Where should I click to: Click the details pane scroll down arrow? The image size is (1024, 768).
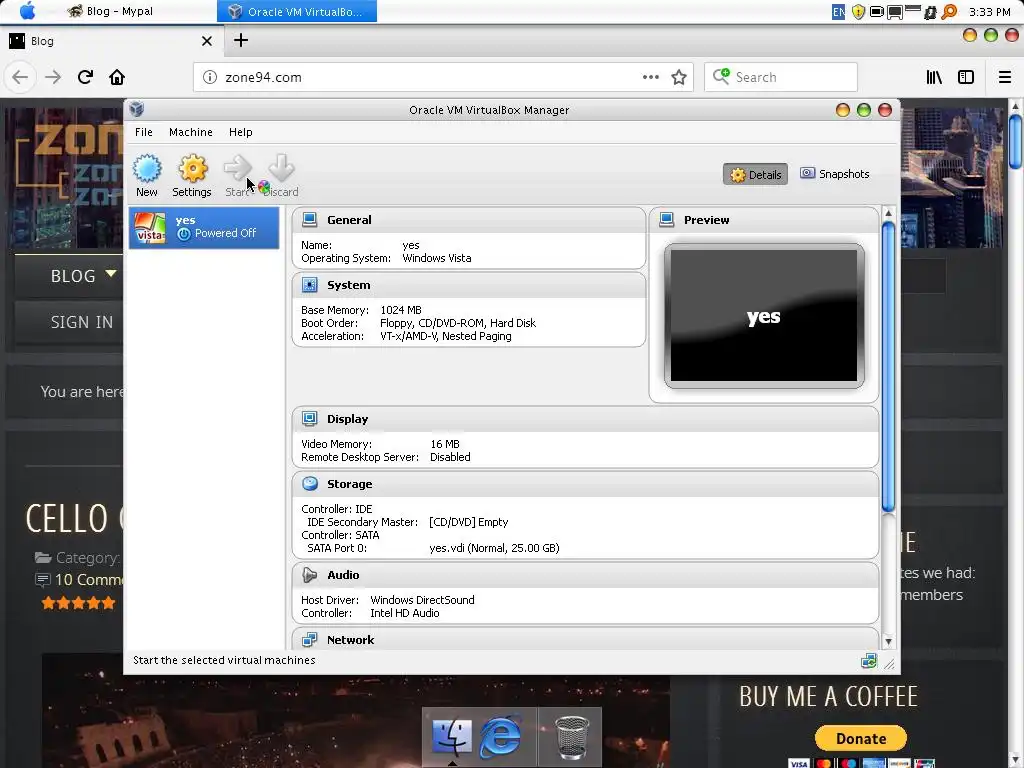(x=888, y=642)
